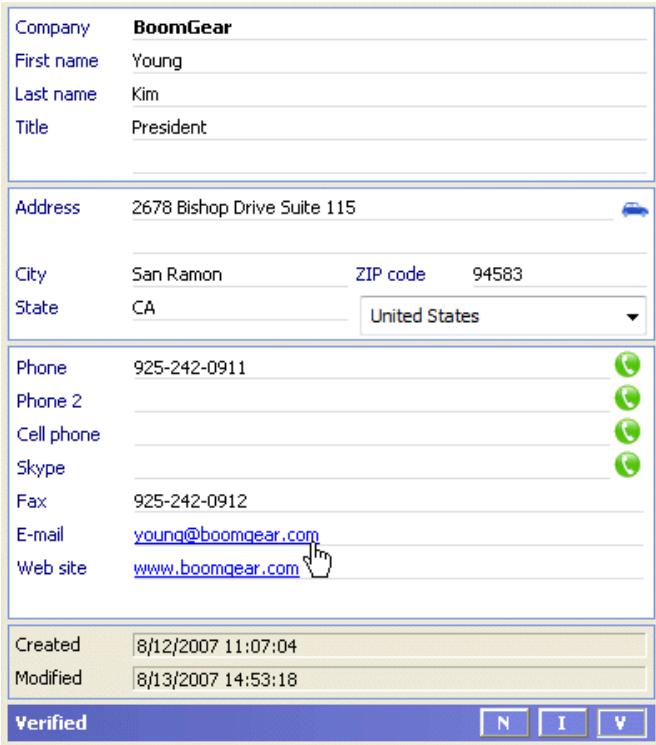Click green call icon for Phone 2
The image size is (656, 745).
pos(627,398)
